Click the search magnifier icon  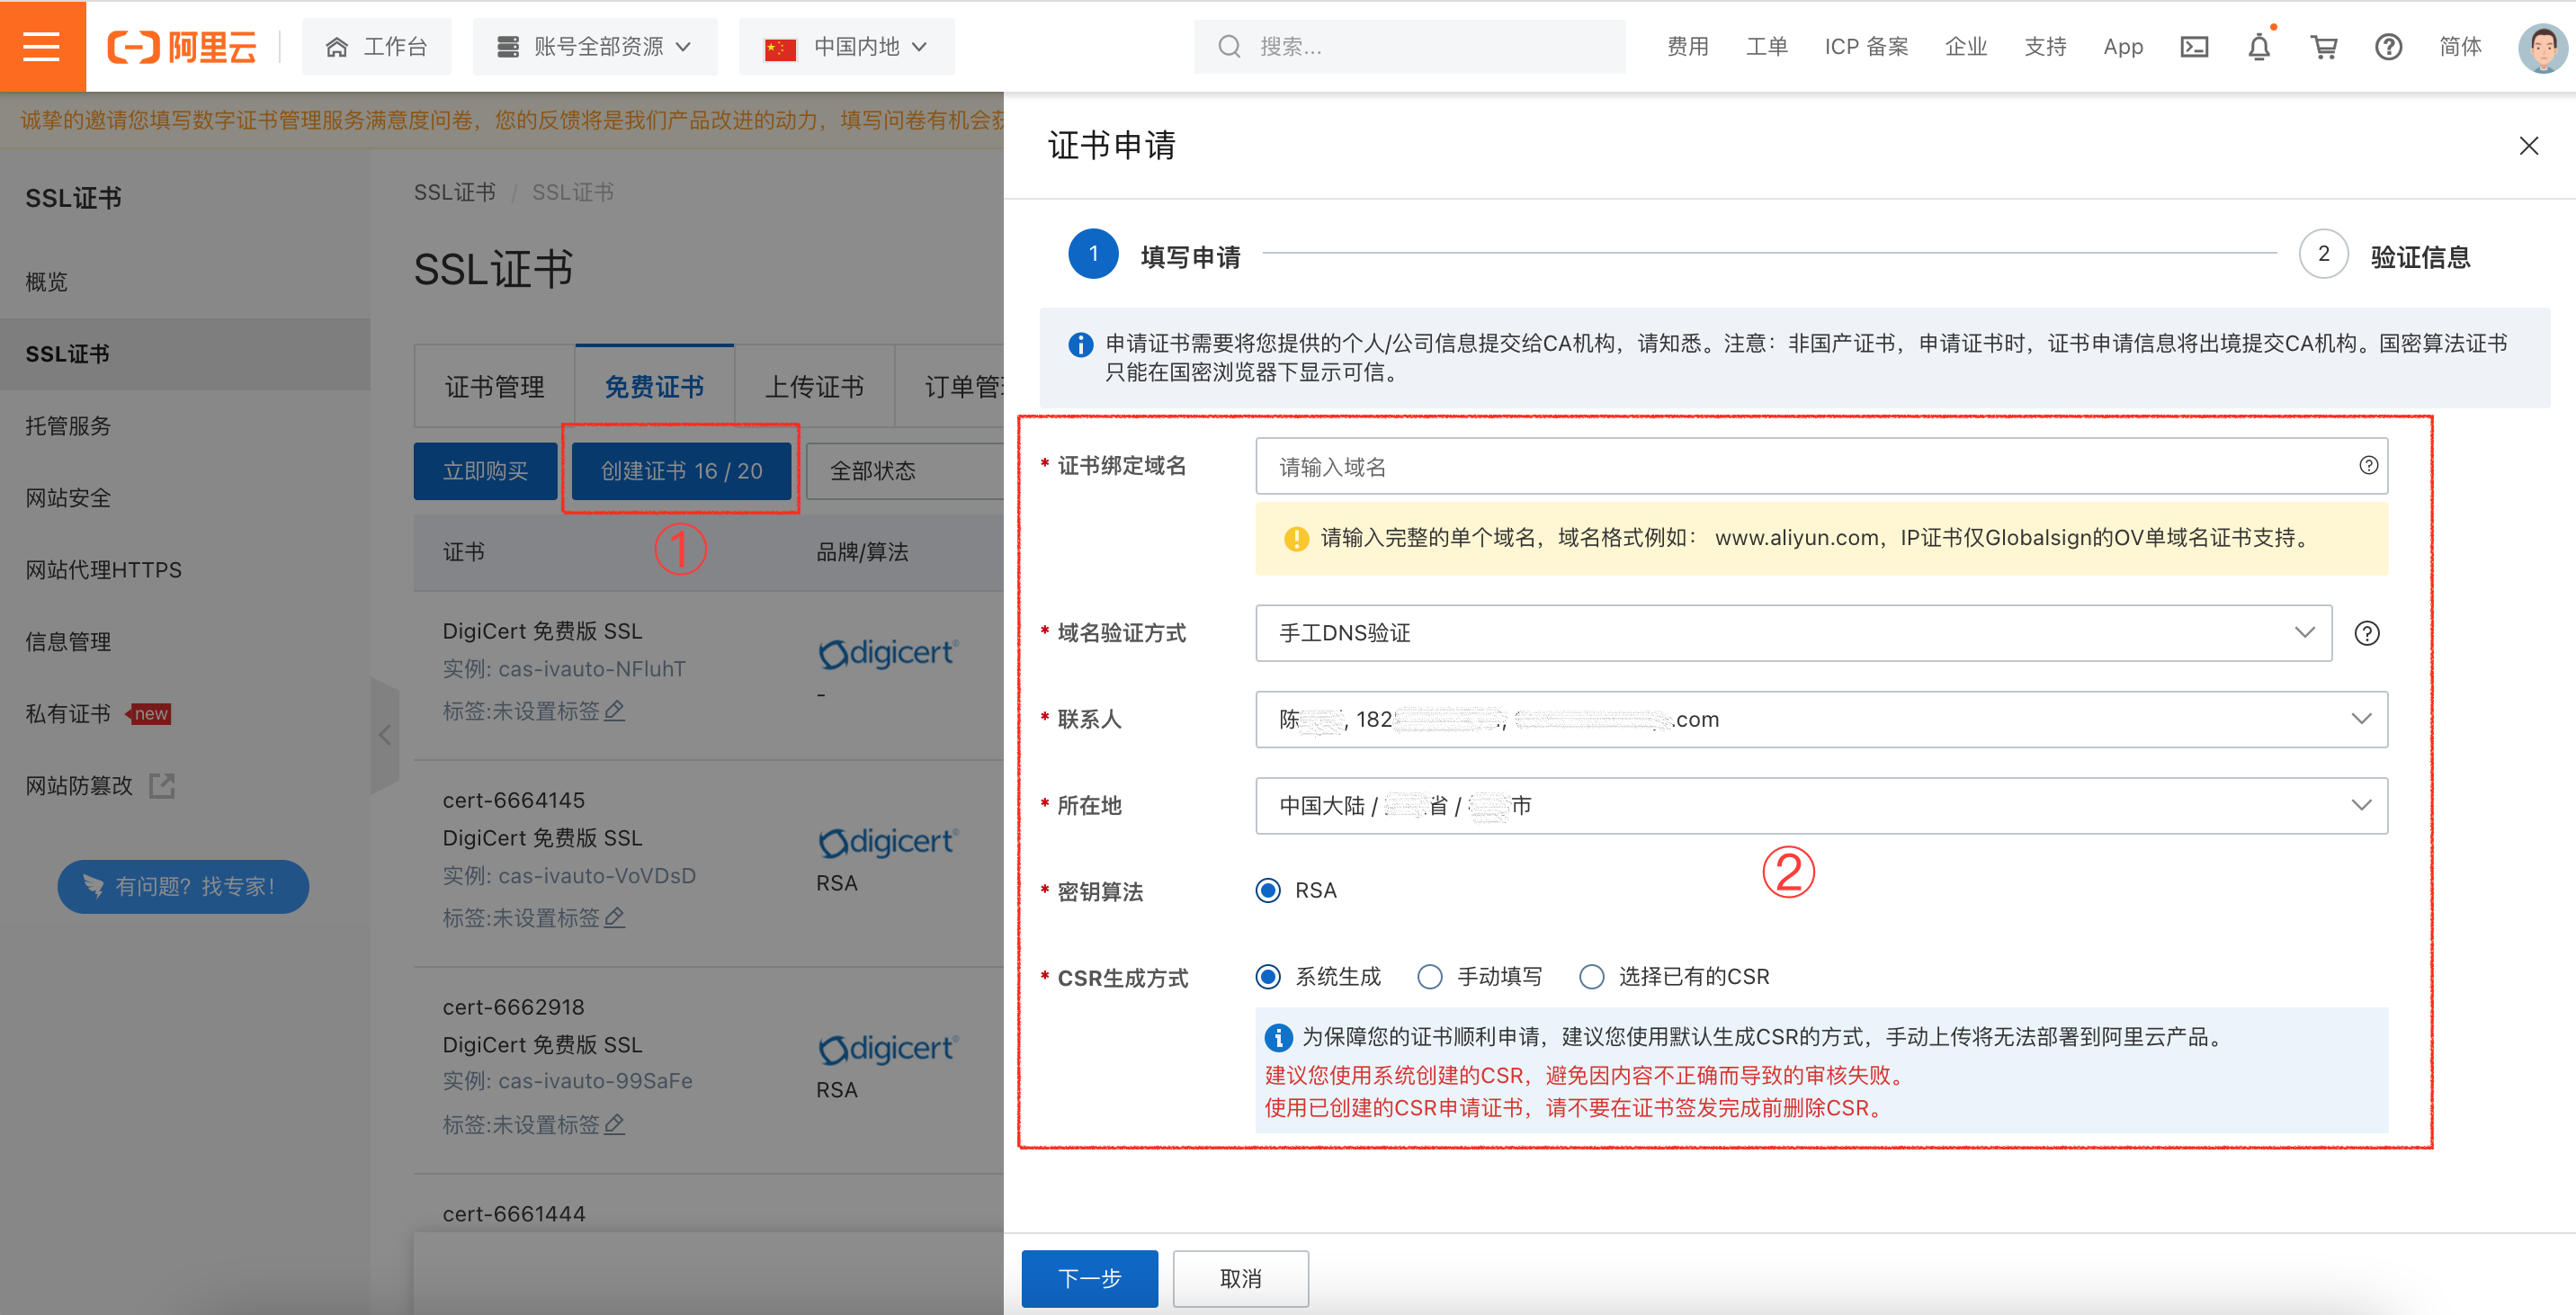(1229, 47)
